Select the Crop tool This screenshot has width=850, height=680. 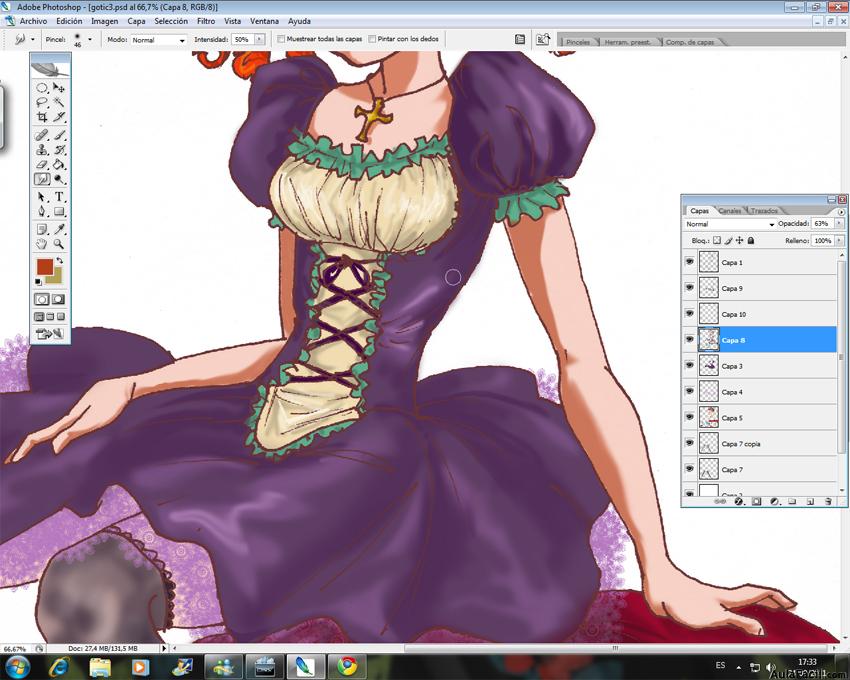[x=42, y=117]
